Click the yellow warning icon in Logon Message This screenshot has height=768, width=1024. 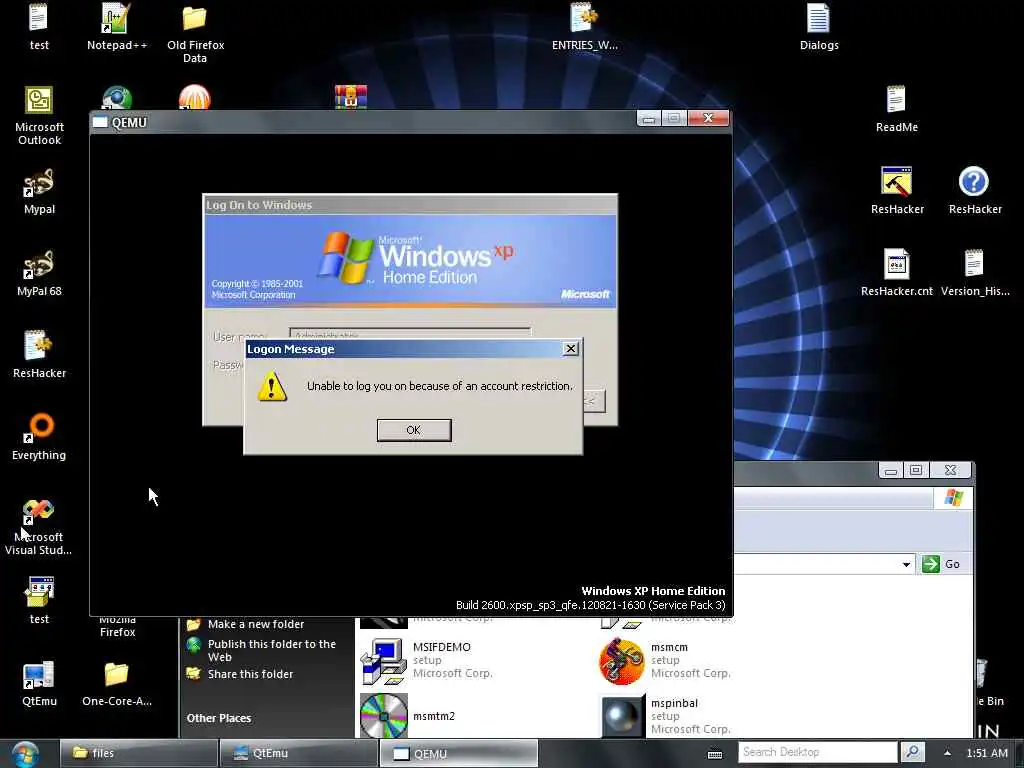(x=272, y=386)
